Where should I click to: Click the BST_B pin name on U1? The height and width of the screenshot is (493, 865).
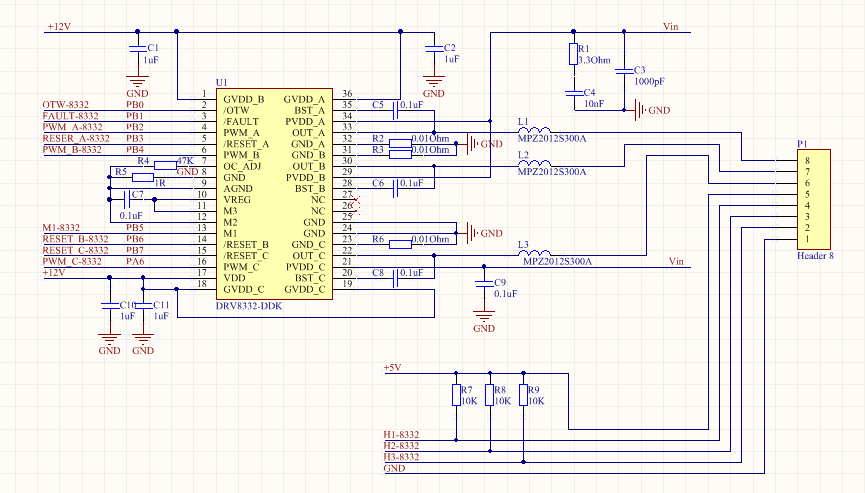pyautogui.click(x=309, y=189)
